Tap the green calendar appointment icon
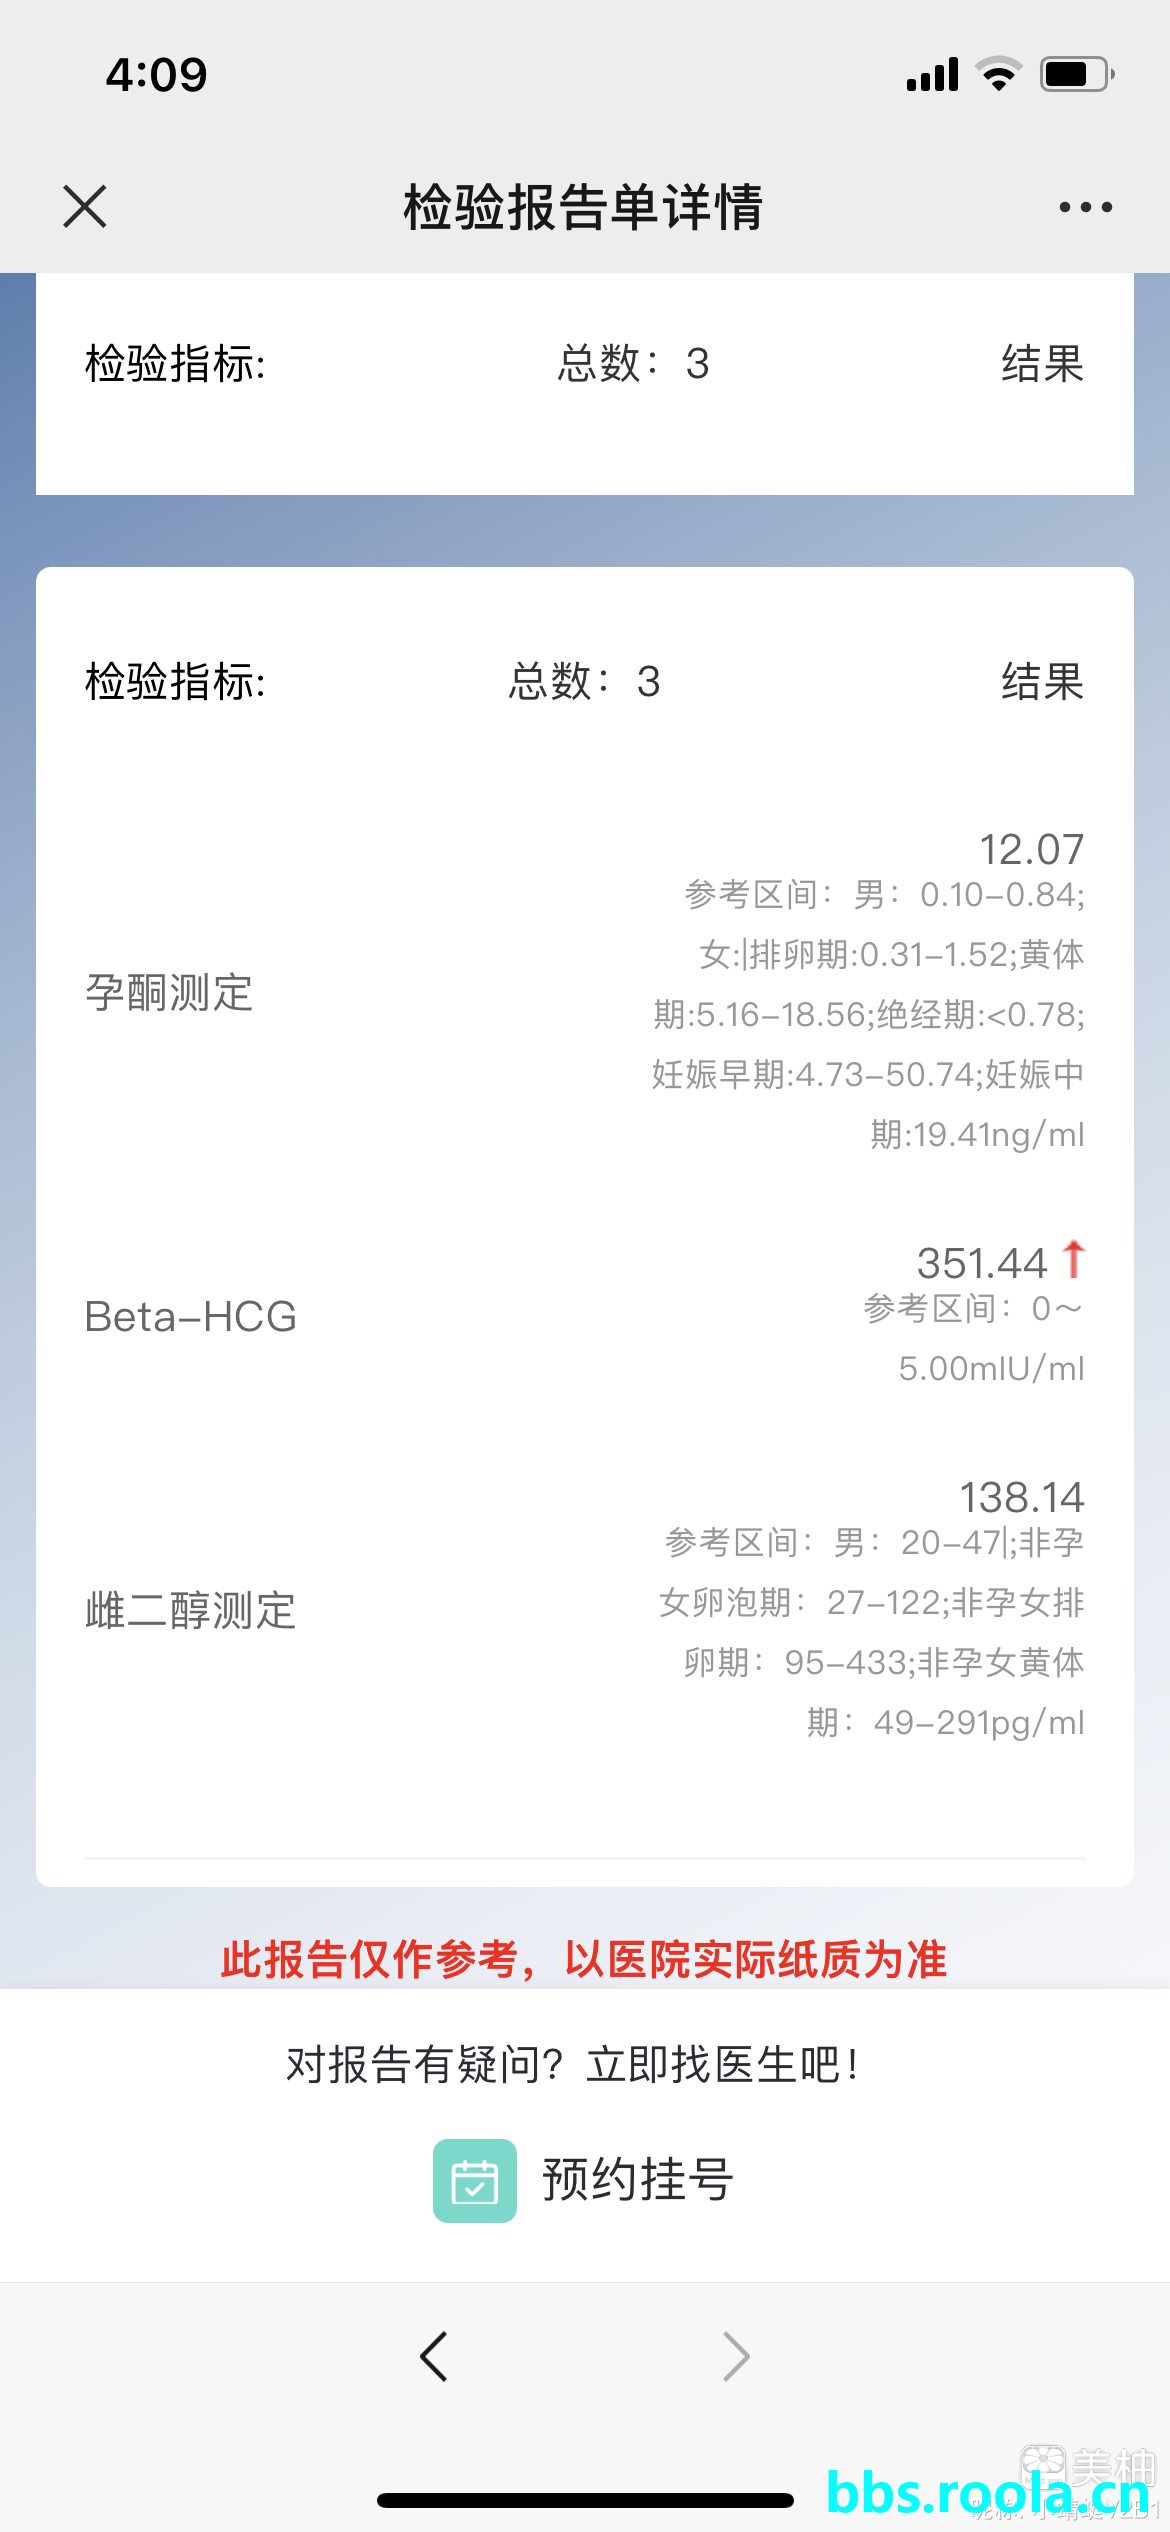Viewport: 1170px width, 2532px height. coord(475,2181)
